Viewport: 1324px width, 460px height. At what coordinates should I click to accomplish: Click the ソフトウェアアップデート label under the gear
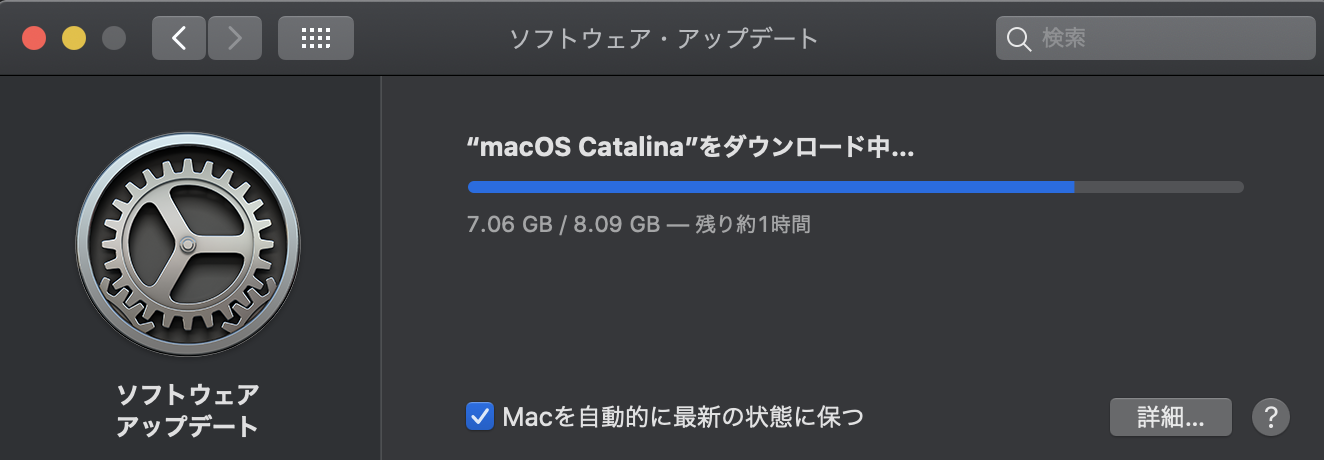[x=188, y=409]
